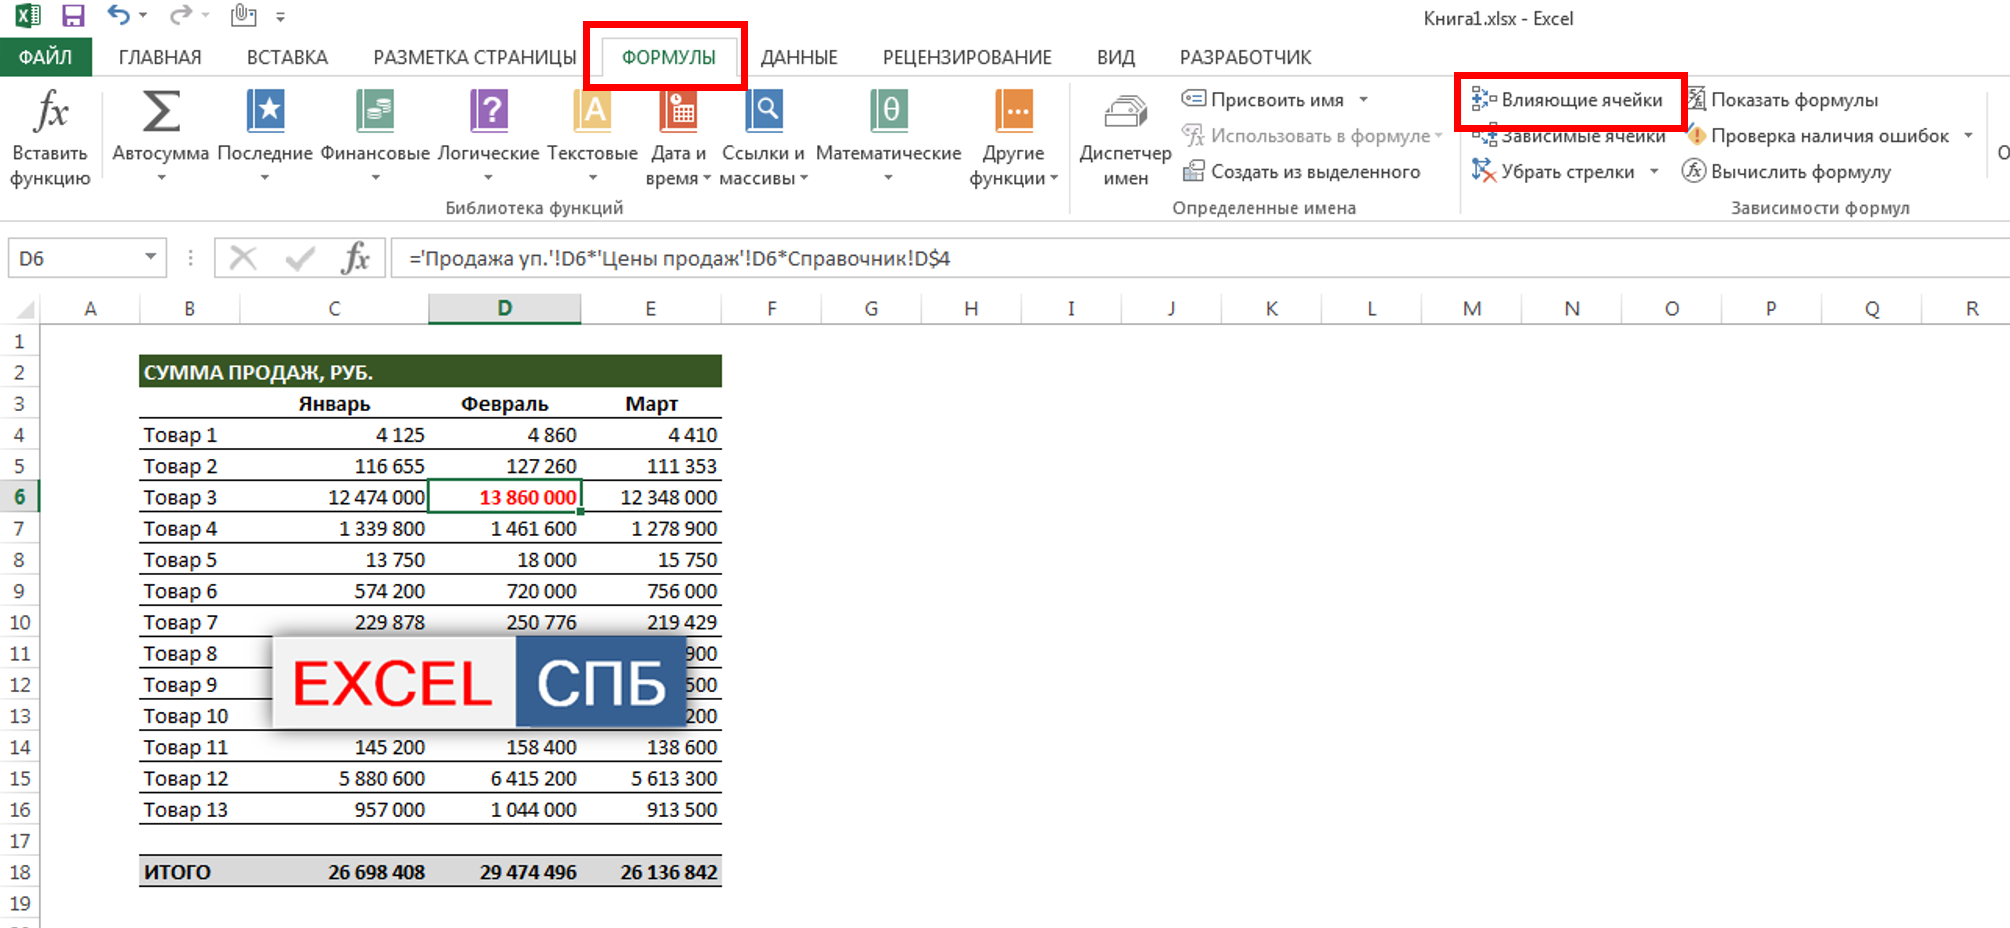
Task: Click Evaluate Formula (Вычислить формулу)
Action: pos(1788,172)
